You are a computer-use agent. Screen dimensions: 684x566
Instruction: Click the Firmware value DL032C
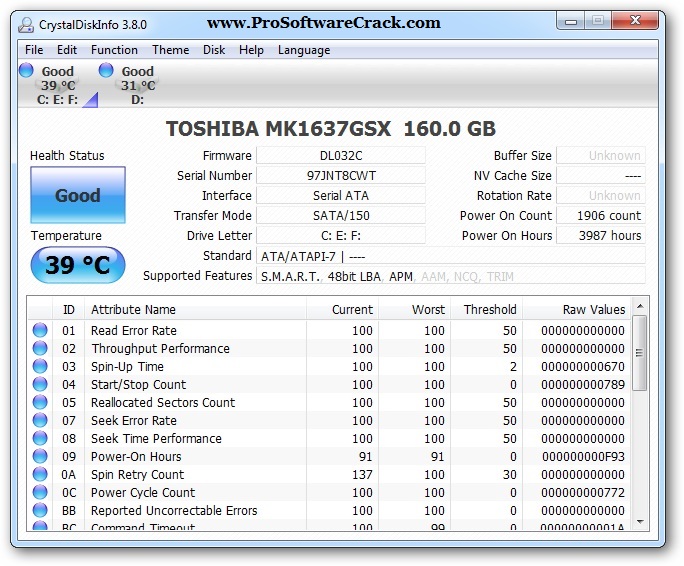[341, 155]
